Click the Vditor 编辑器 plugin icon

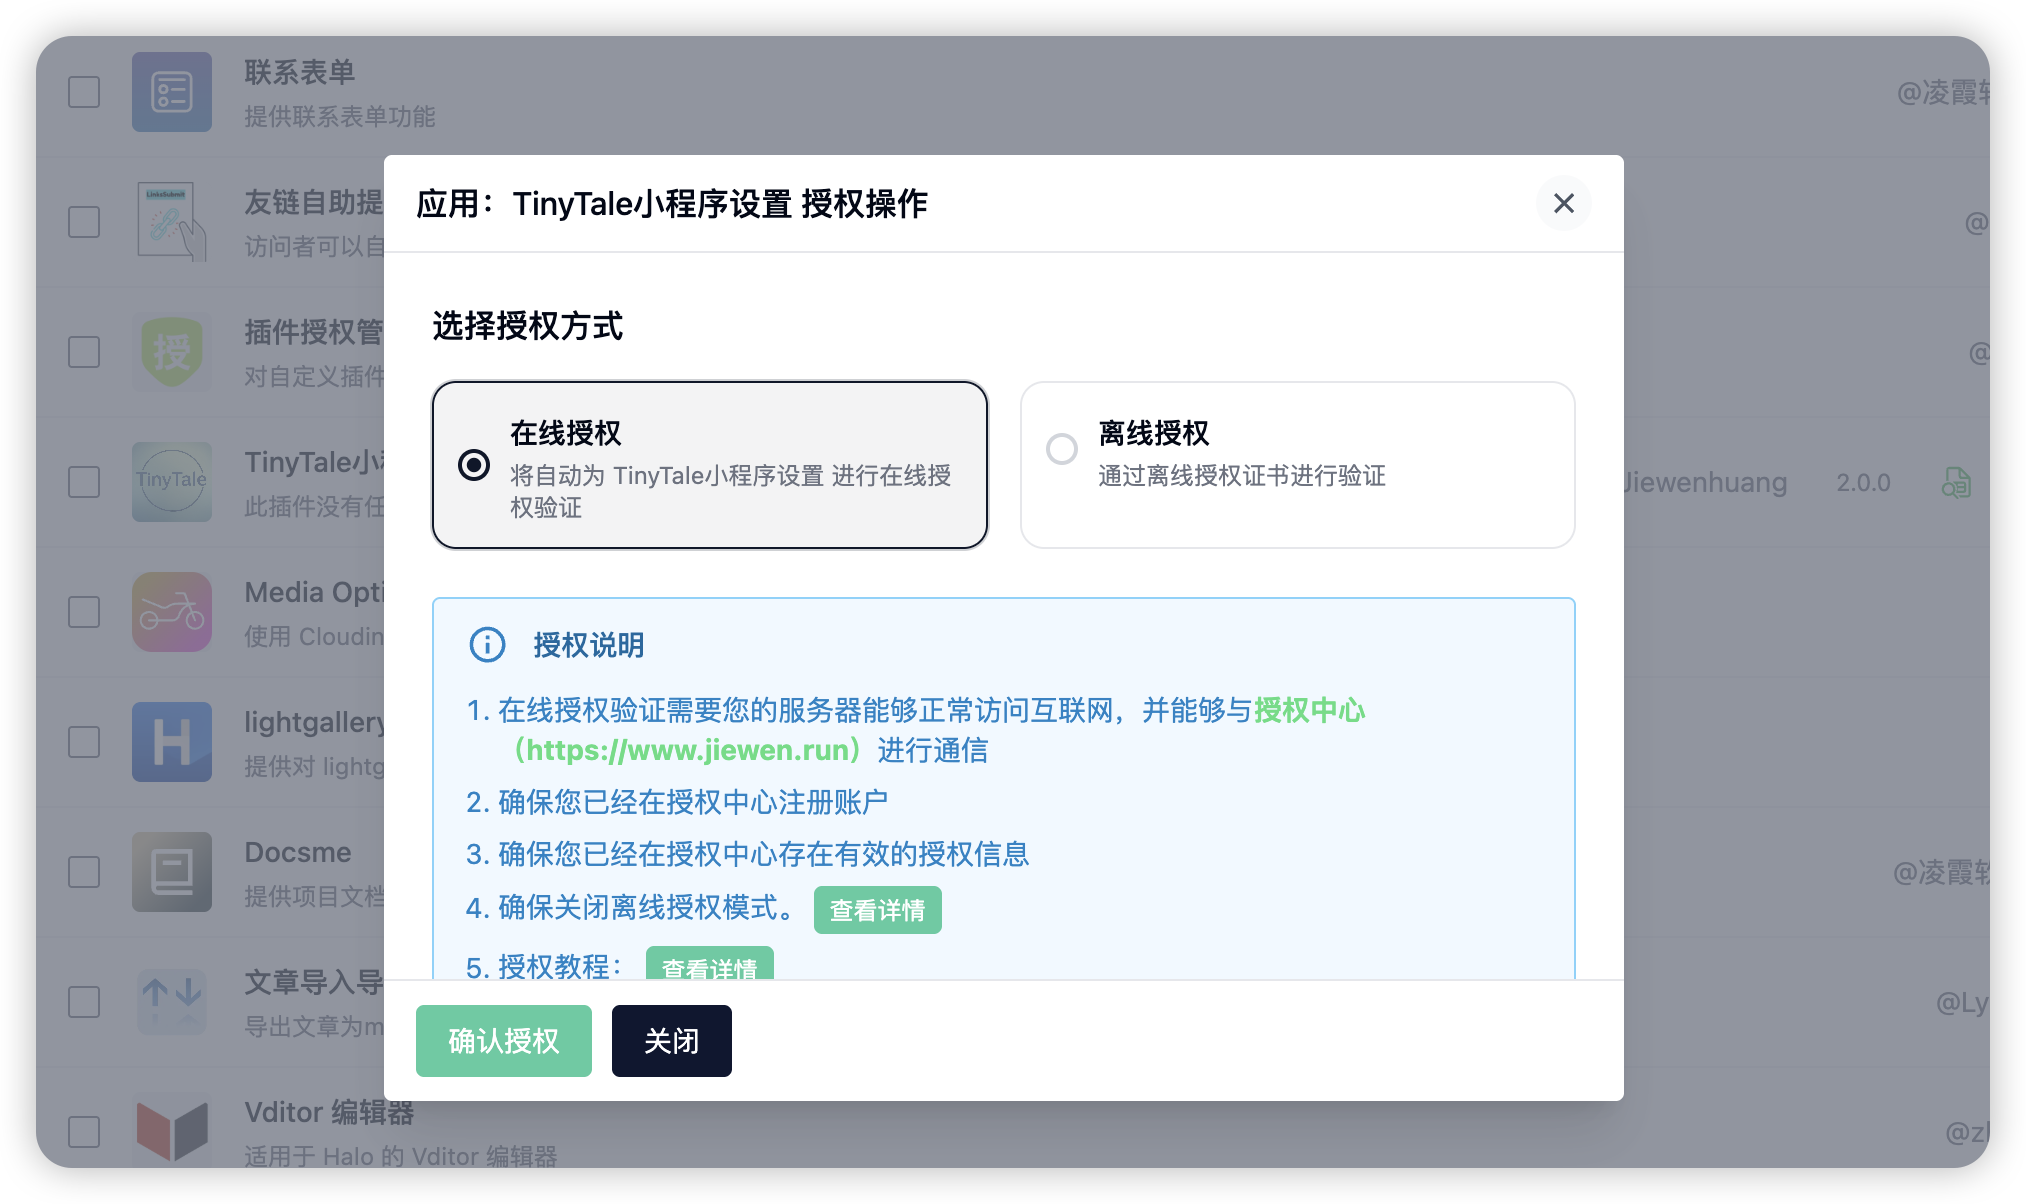[172, 1130]
